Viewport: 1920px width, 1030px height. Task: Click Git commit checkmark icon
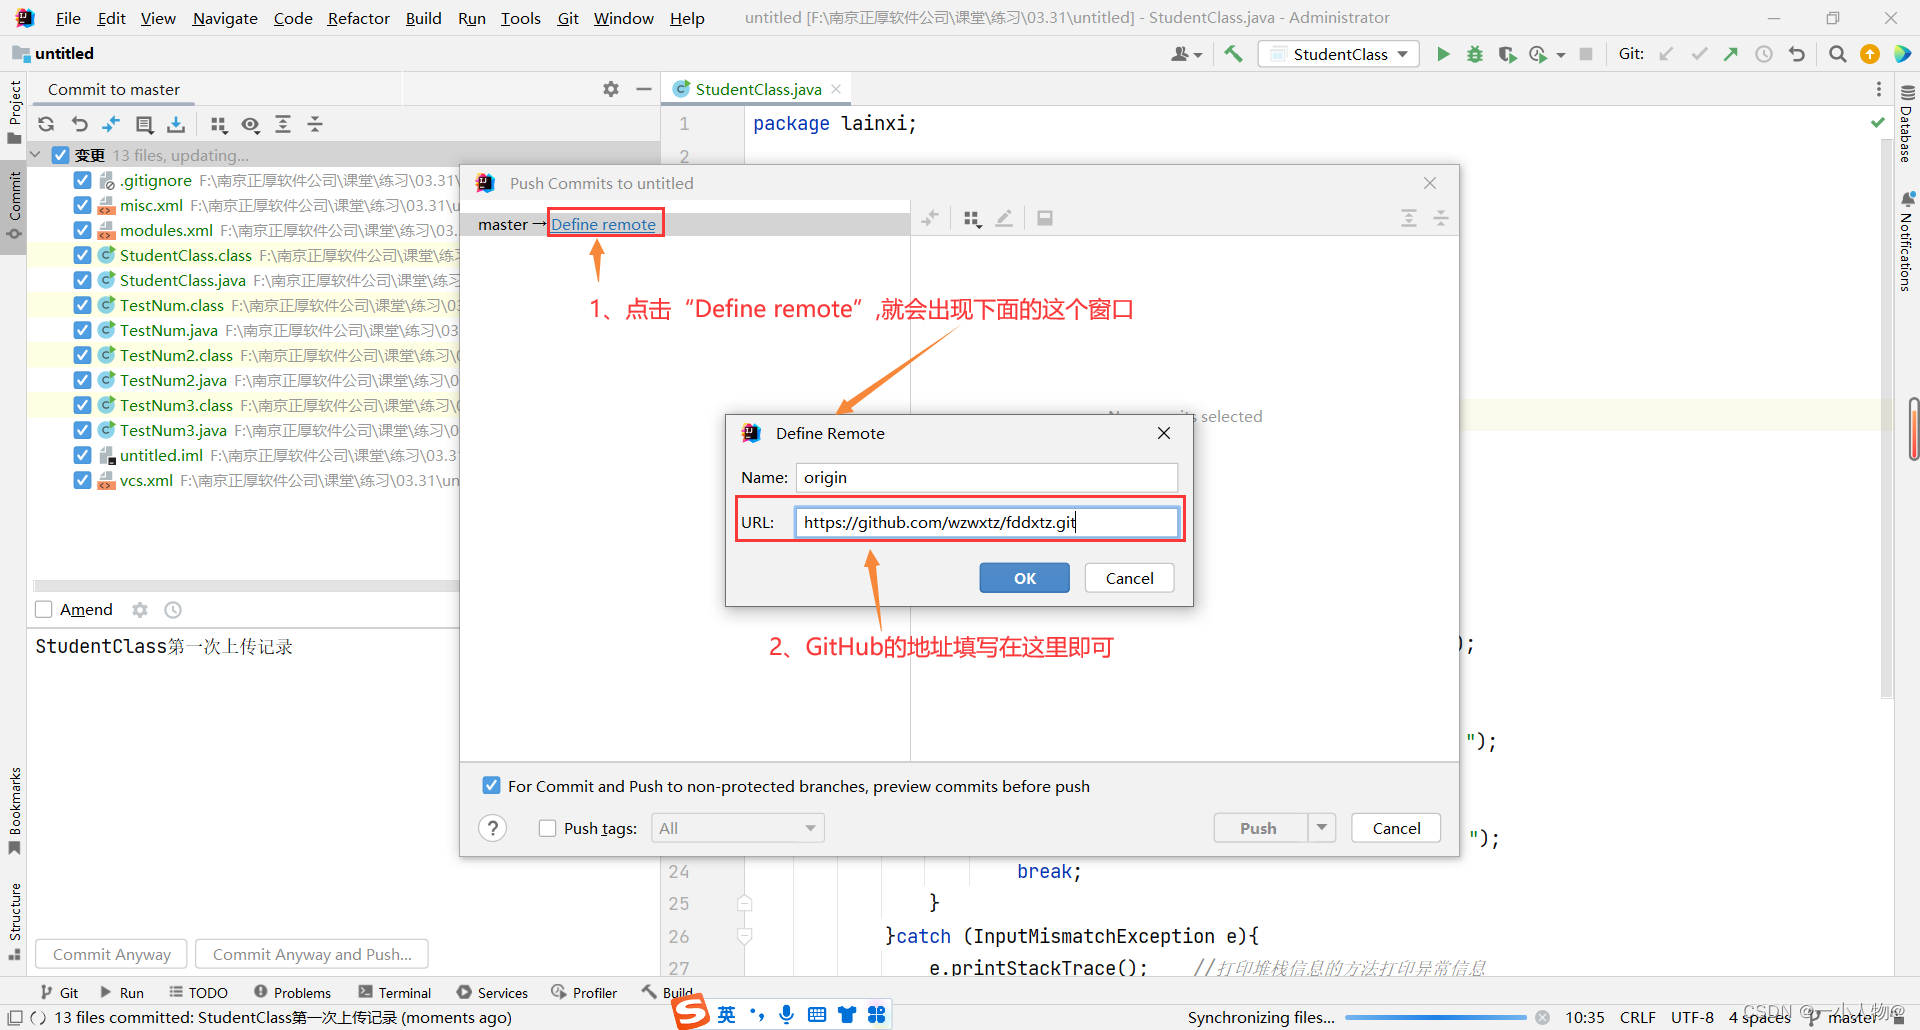click(1699, 54)
